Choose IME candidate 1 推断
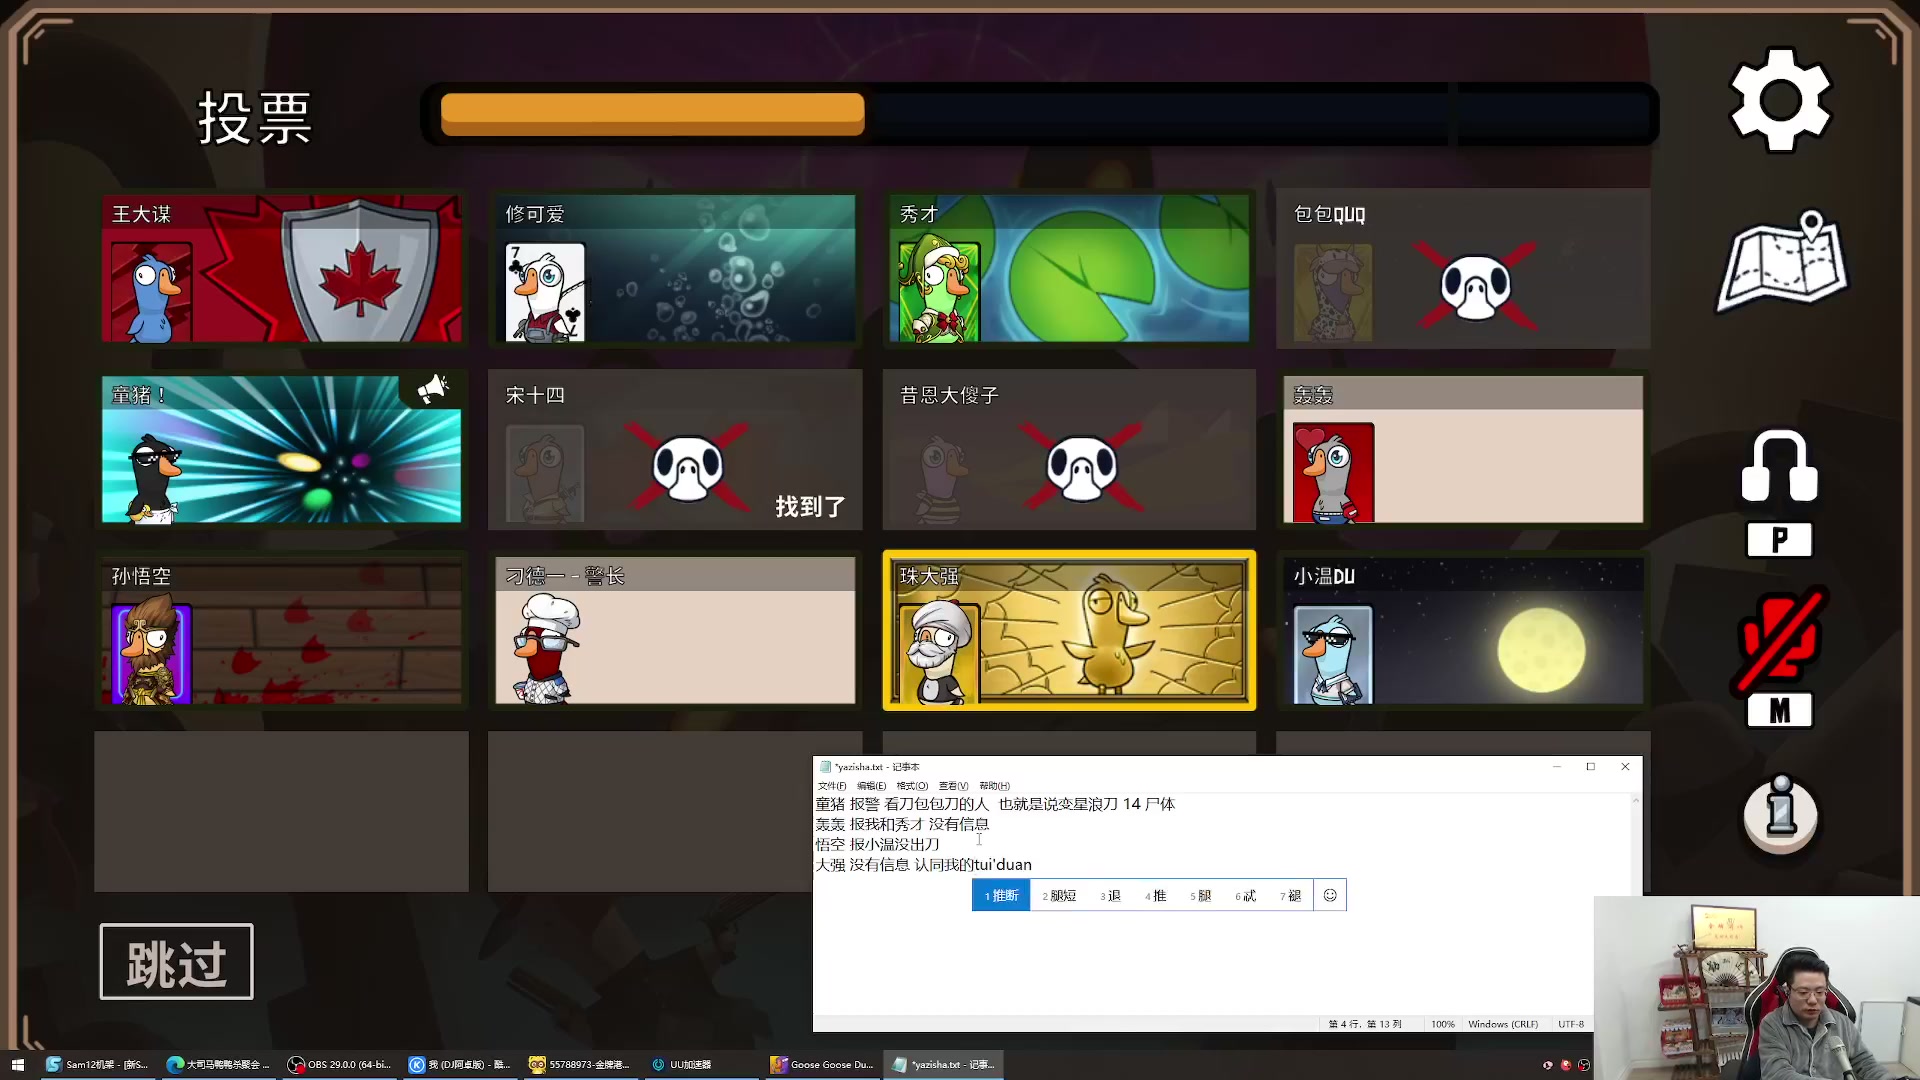1920x1080 pixels. tap(1001, 895)
